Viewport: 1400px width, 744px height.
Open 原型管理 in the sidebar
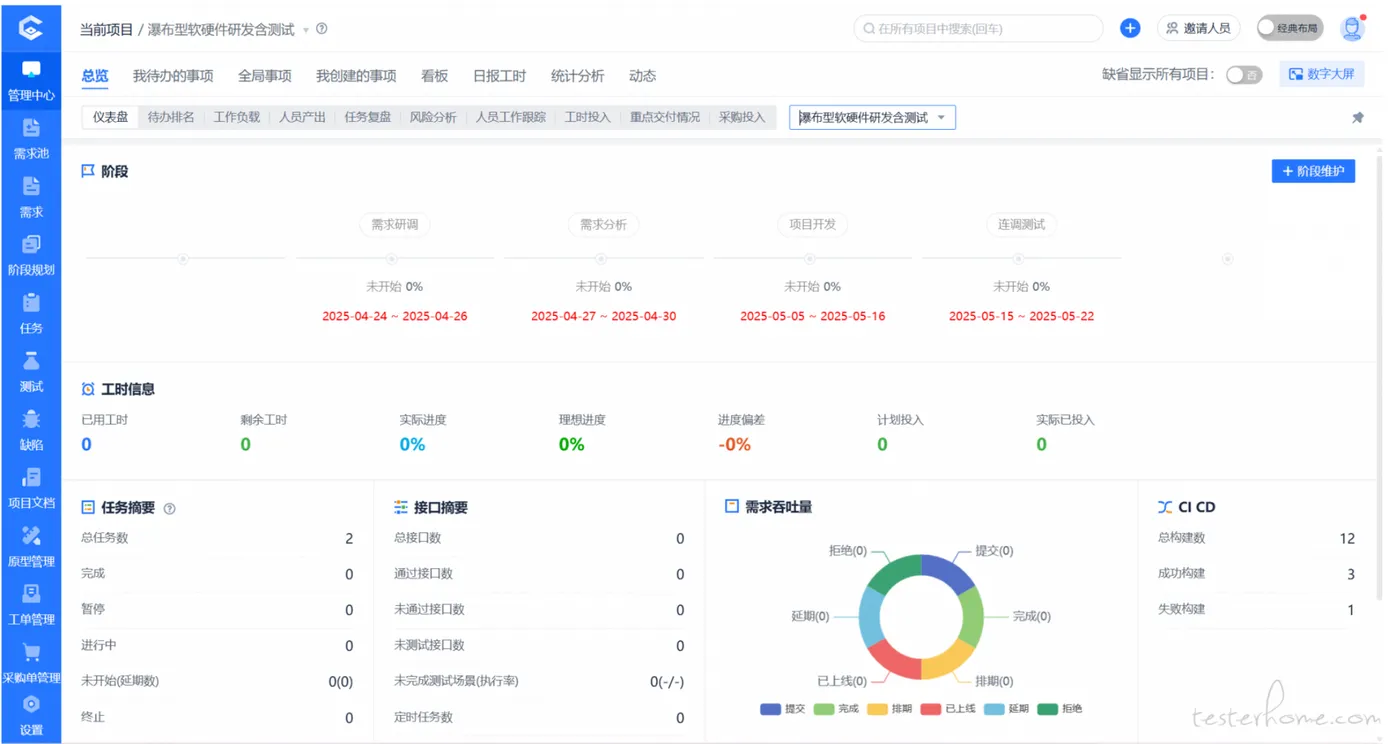31,536
